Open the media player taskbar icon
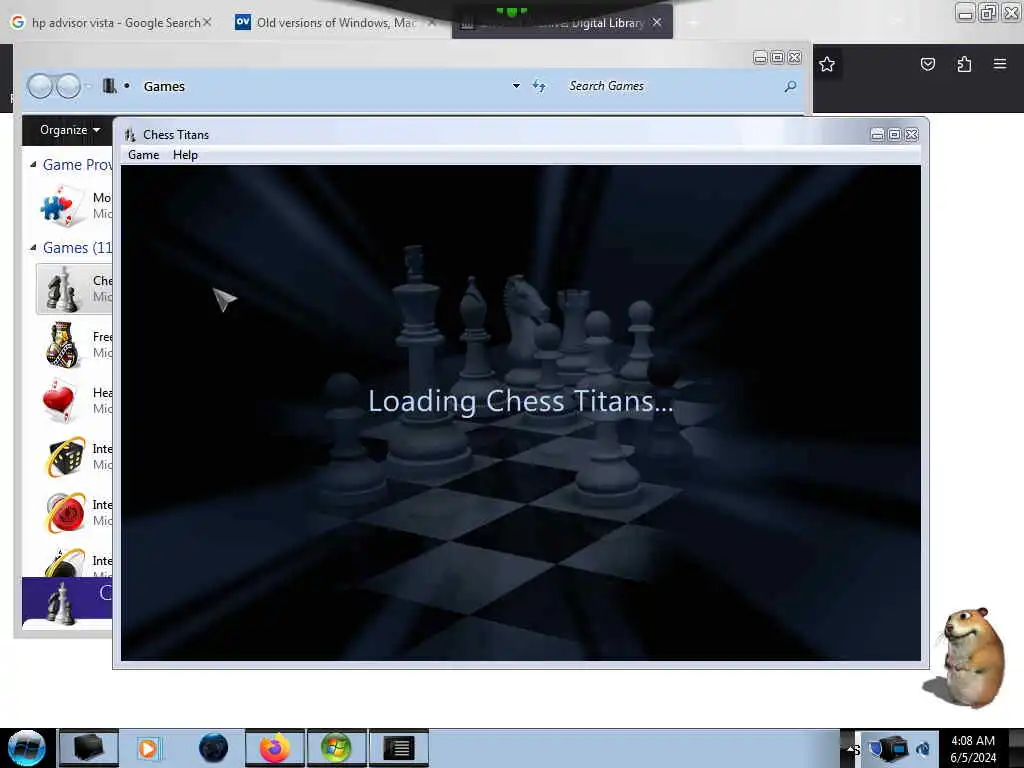The image size is (1024, 768). pyautogui.click(x=148, y=748)
